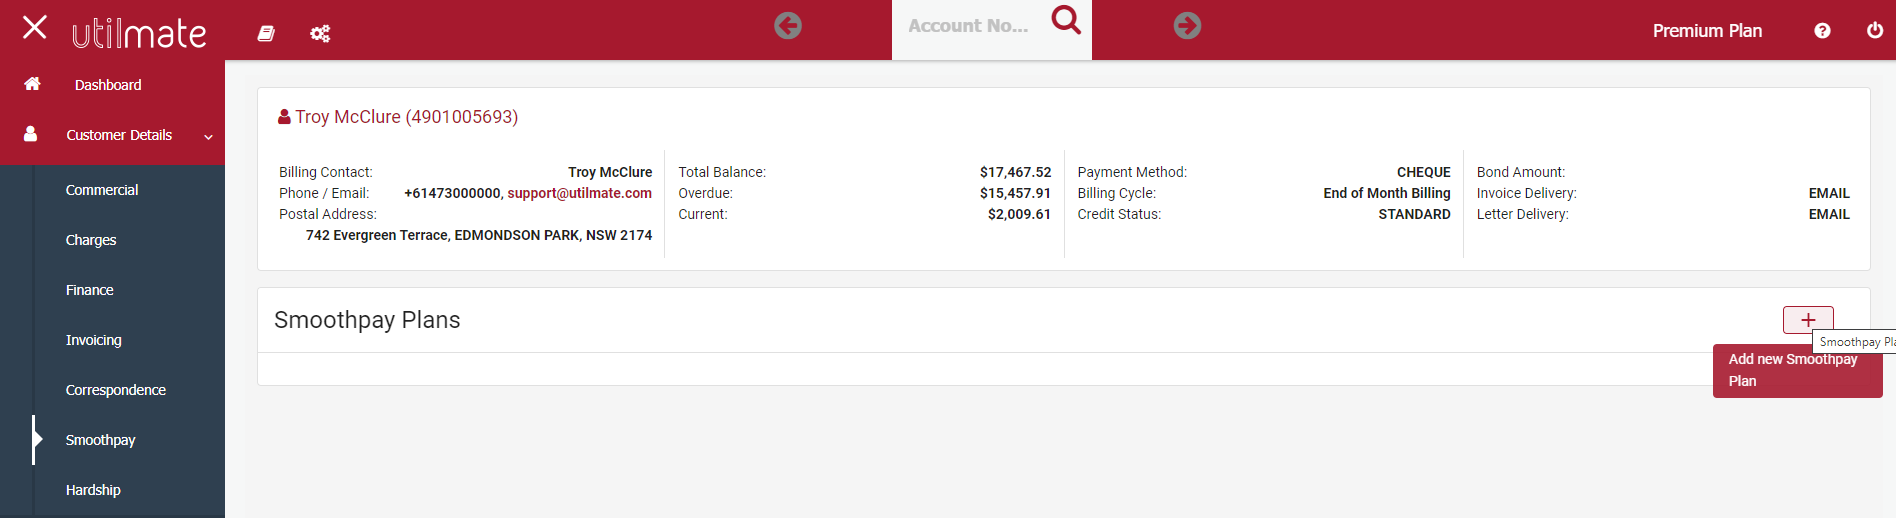This screenshot has width=1896, height=518.
Task: Click Total Balance value $17,467.52
Action: click(x=1015, y=172)
